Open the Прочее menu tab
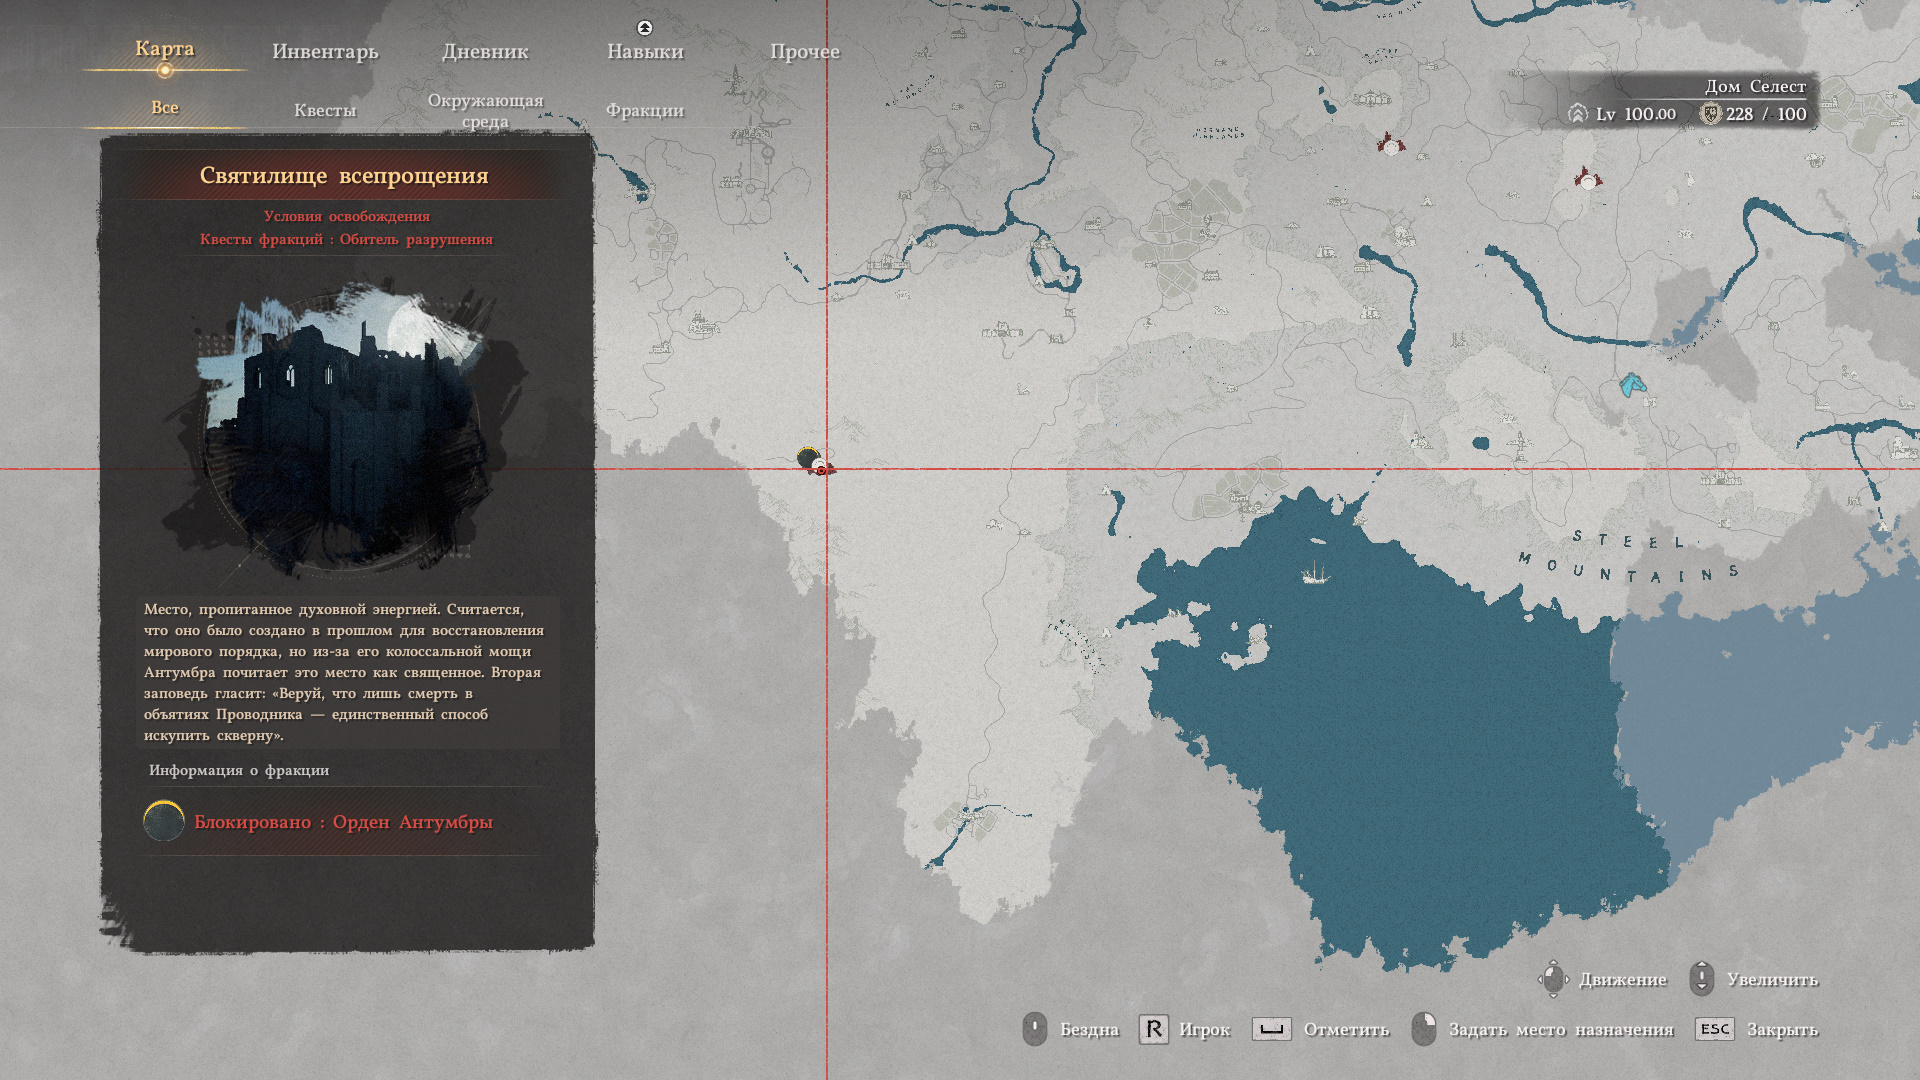 [x=805, y=51]
